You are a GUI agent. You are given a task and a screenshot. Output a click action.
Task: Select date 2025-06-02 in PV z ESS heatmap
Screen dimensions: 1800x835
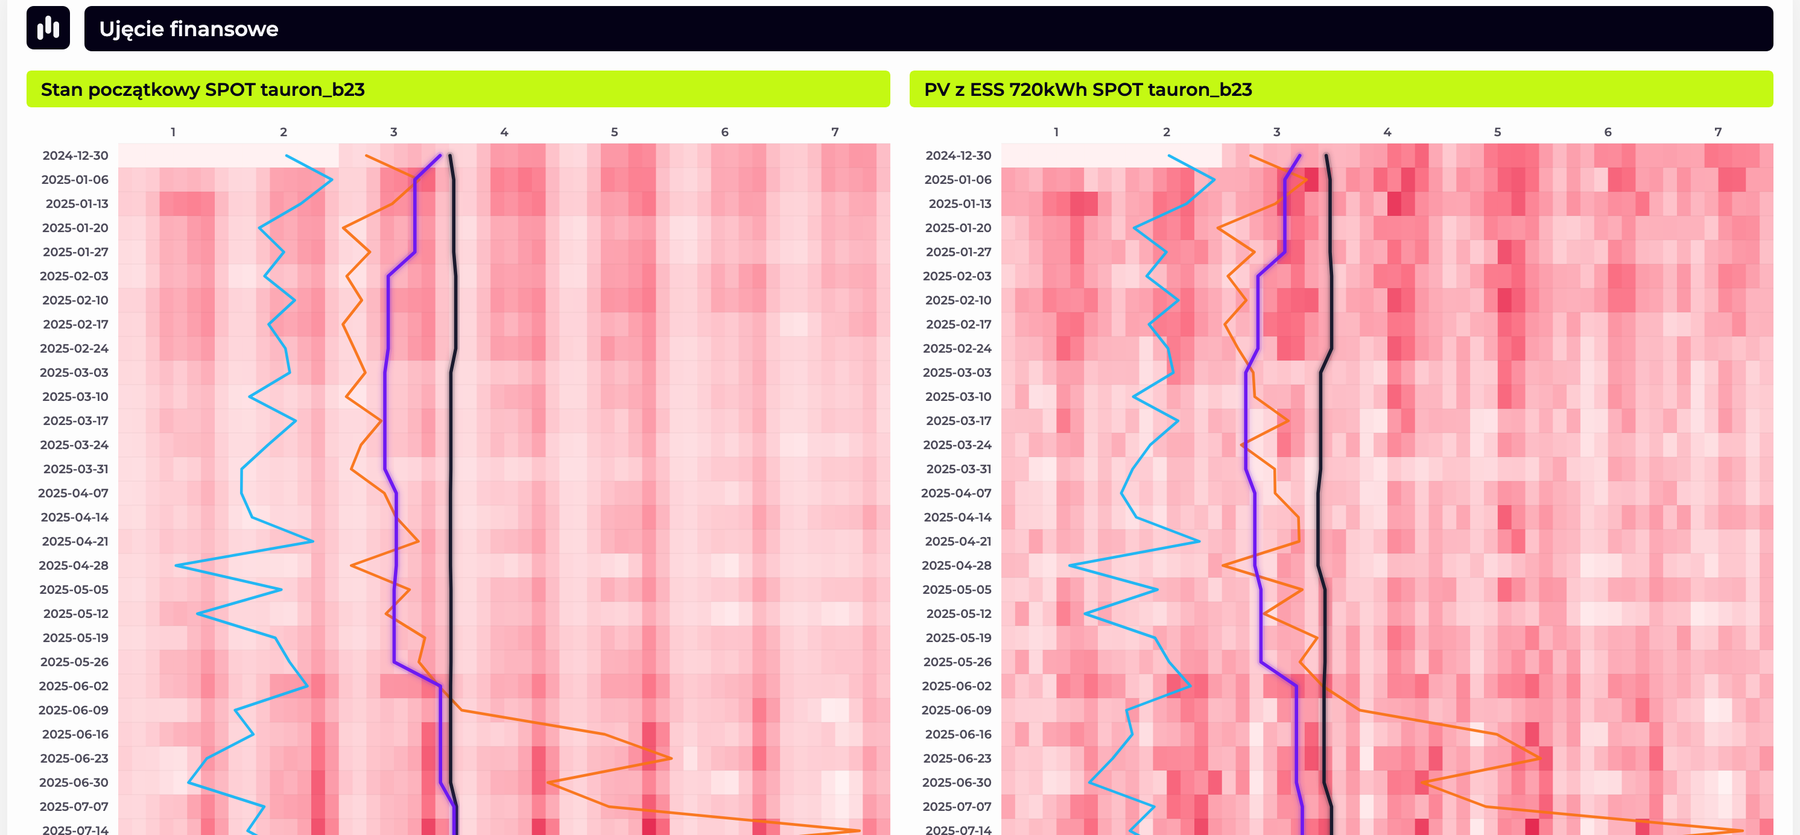pos(957,686)
